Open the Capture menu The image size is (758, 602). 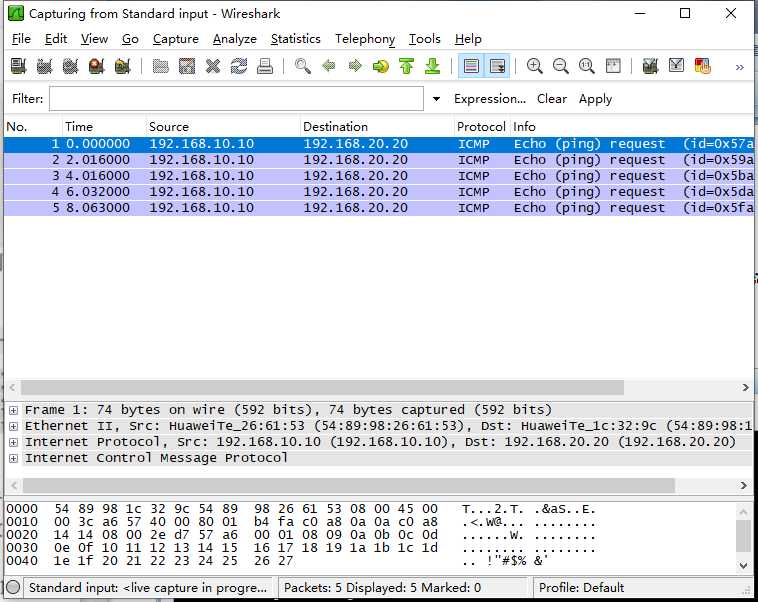(x=176, y=39)
